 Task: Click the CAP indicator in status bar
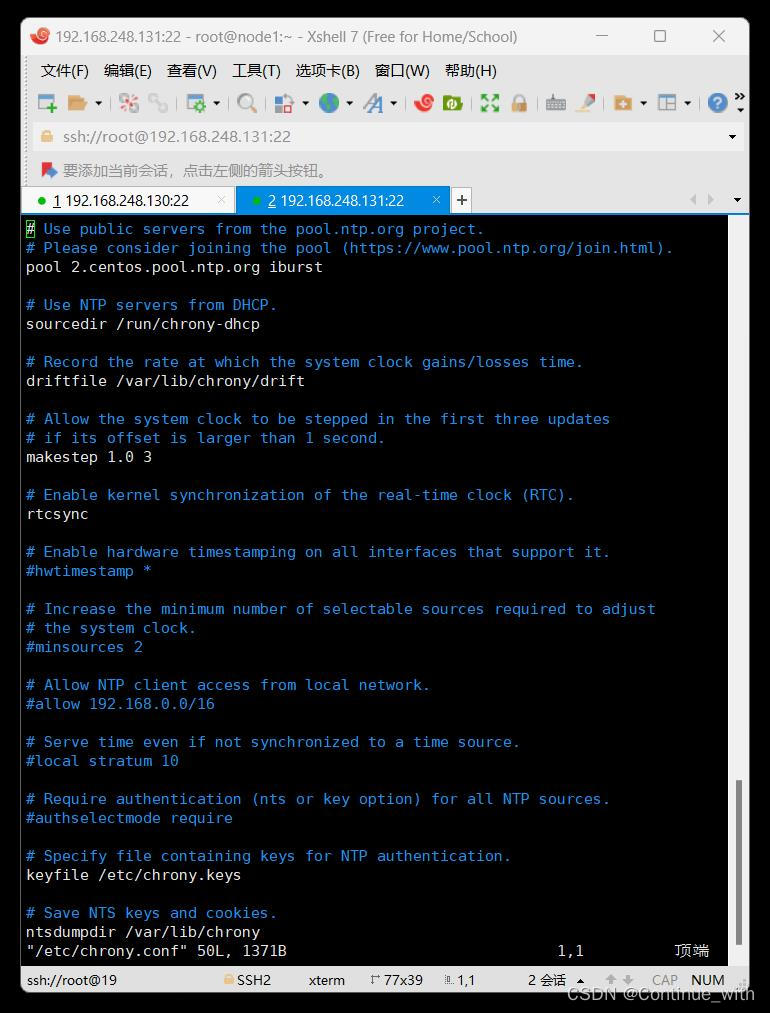[x=665, y=980]
